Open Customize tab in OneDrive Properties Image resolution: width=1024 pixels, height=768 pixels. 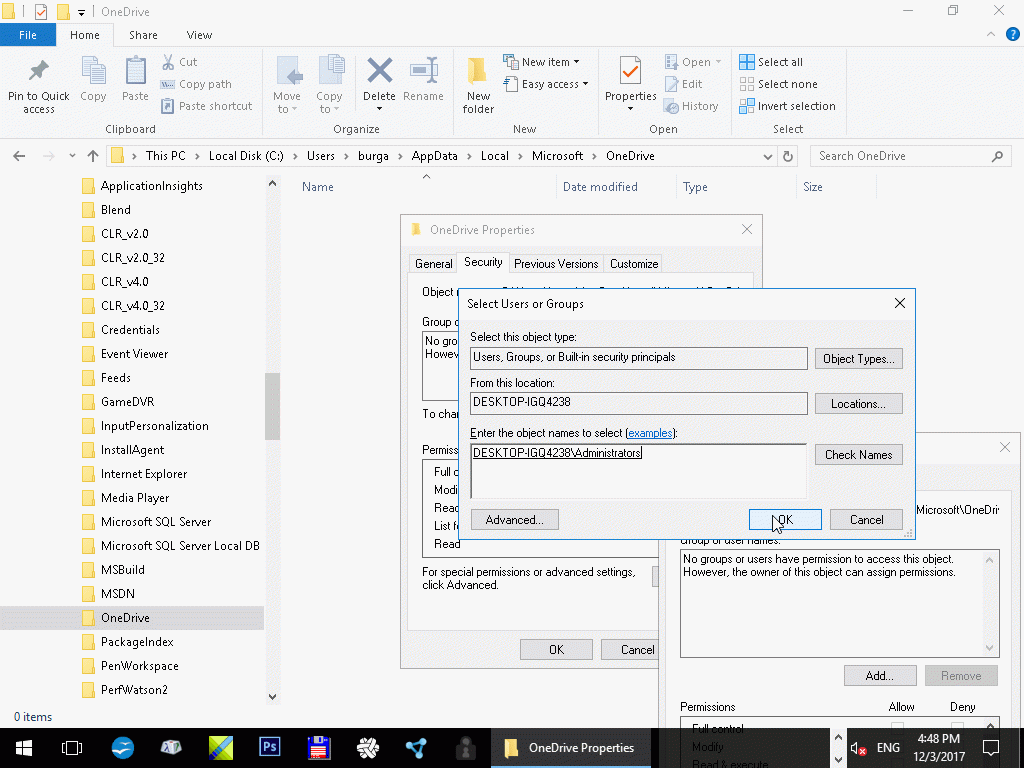(633, 264)
